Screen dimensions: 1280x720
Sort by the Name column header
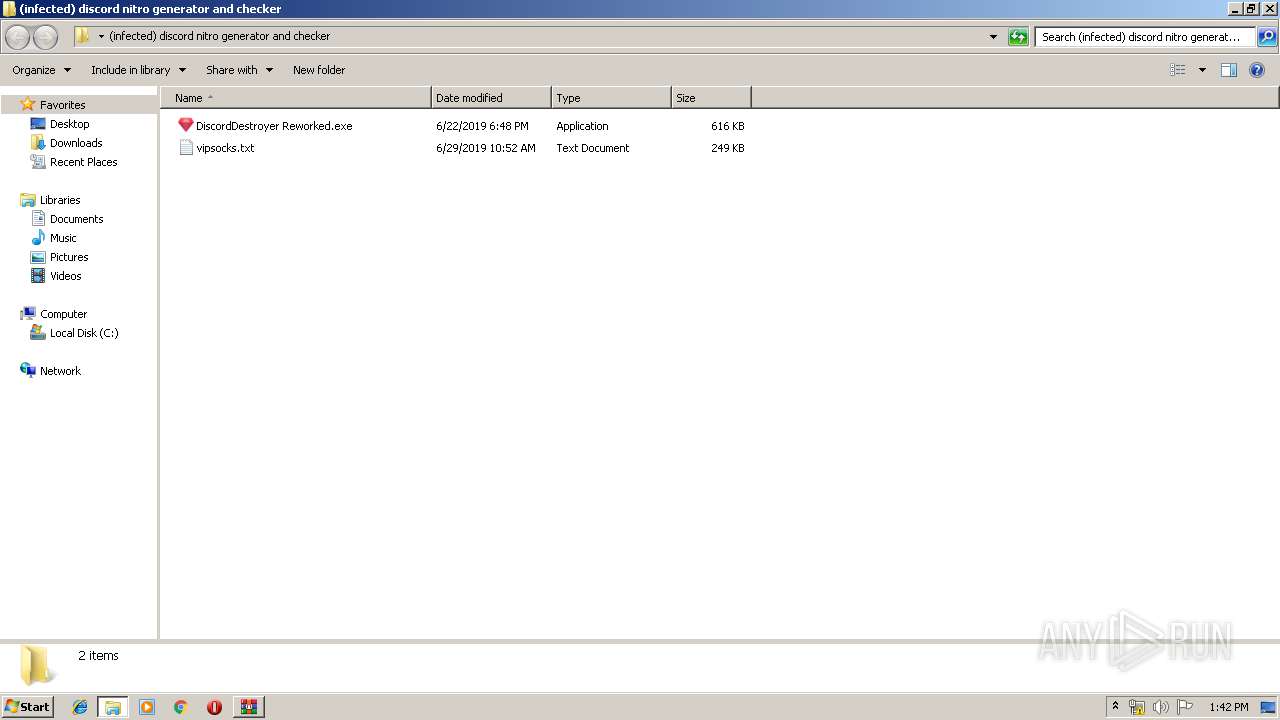295,98
